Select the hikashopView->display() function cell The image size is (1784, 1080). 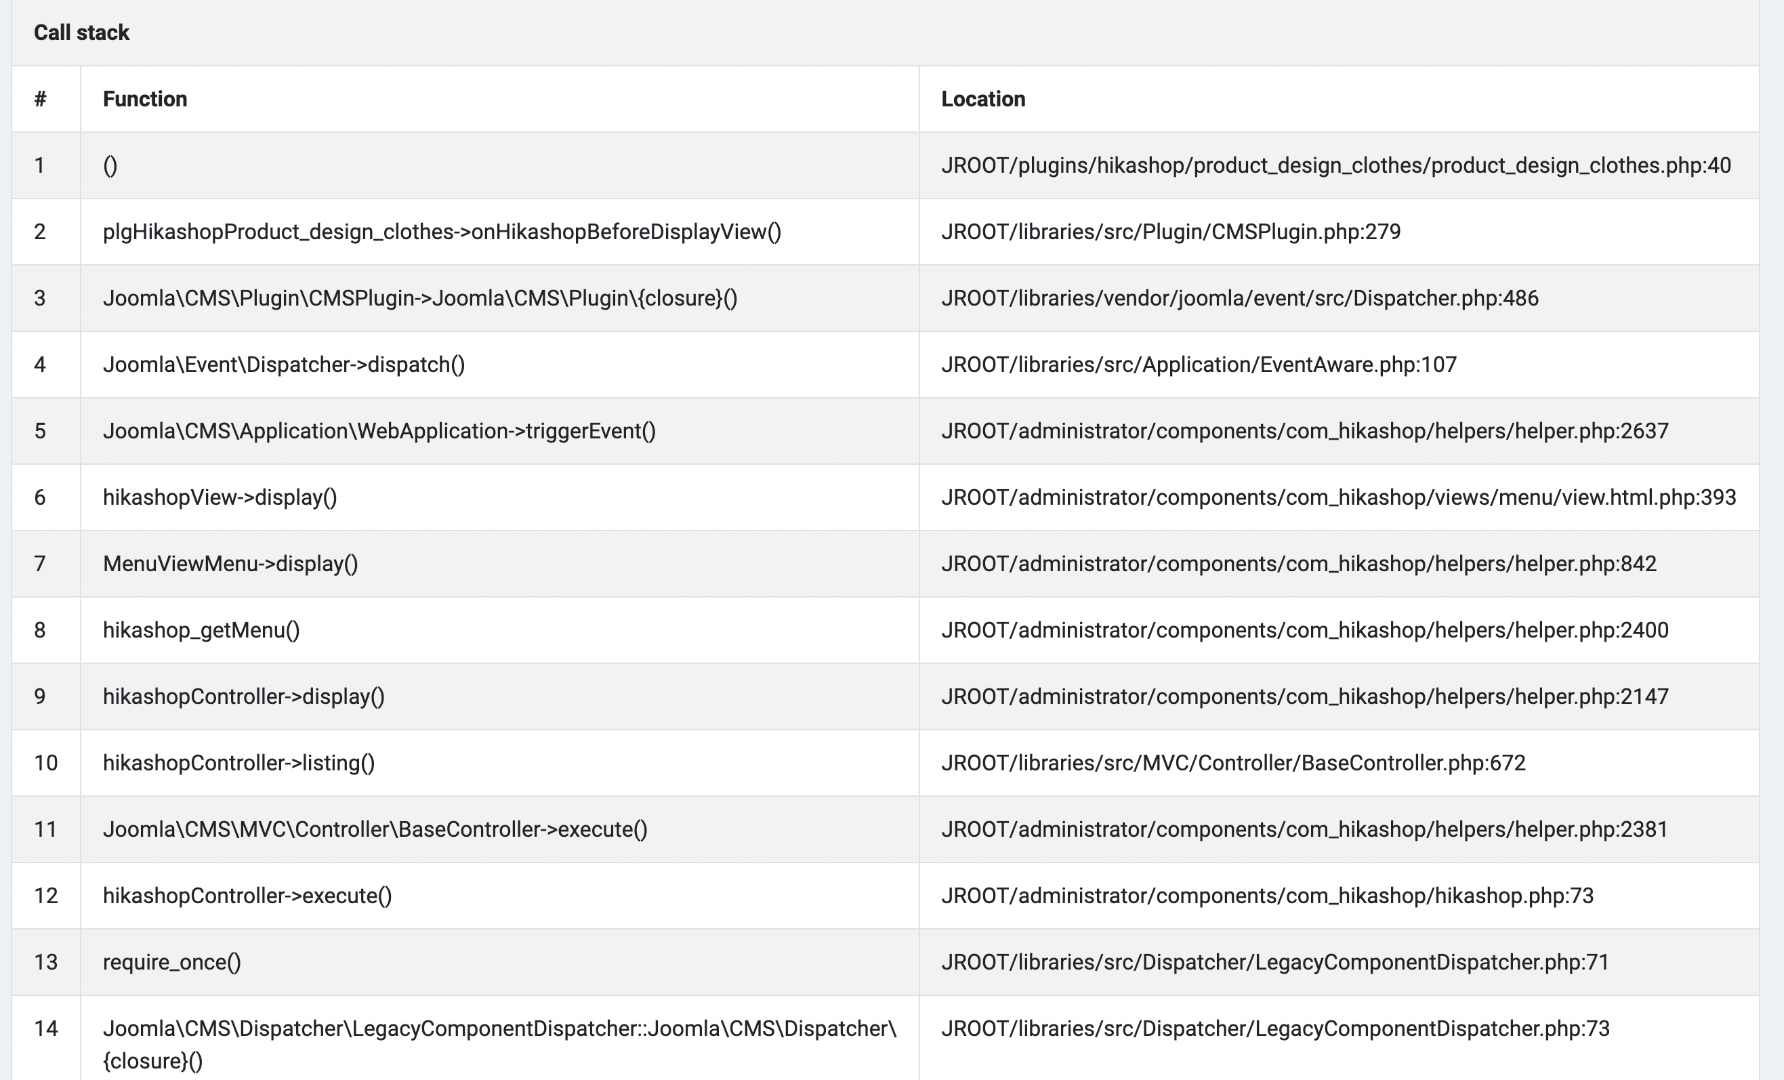point(219,497)
